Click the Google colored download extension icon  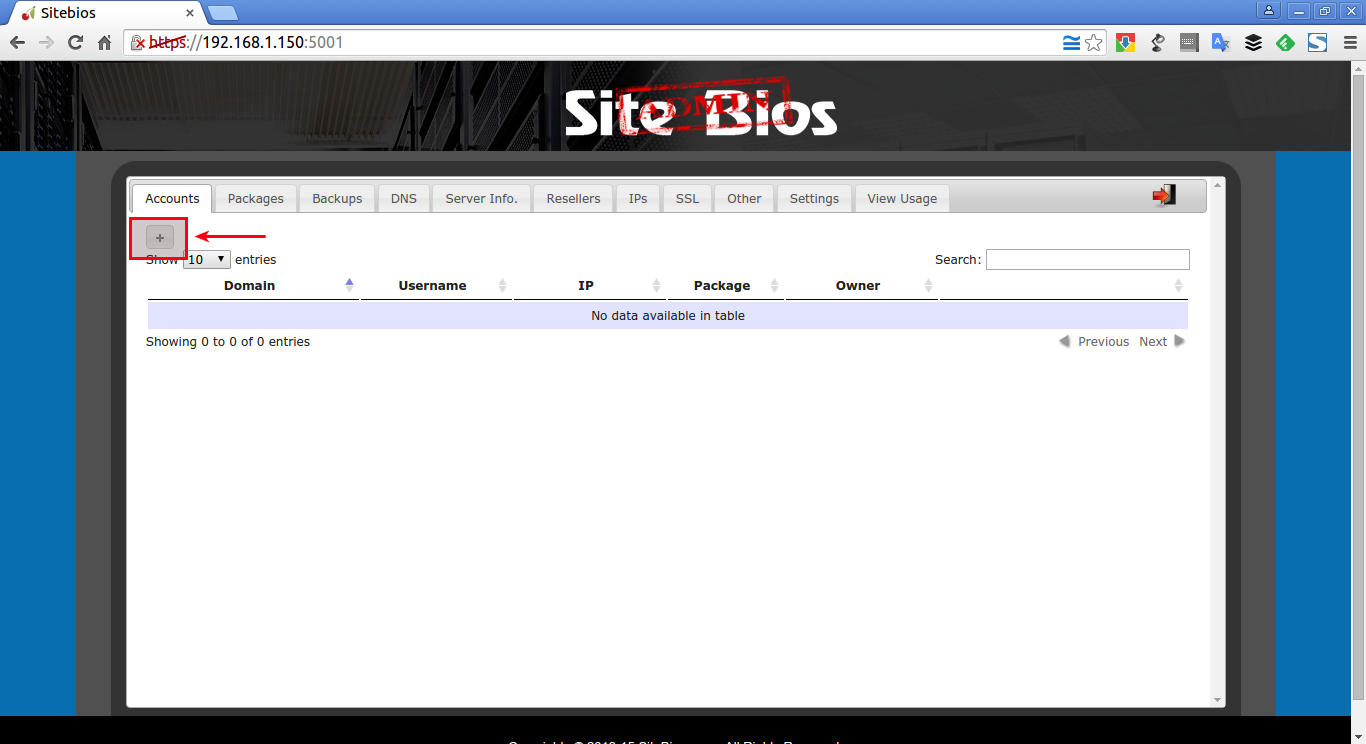tap(1126, 43)
